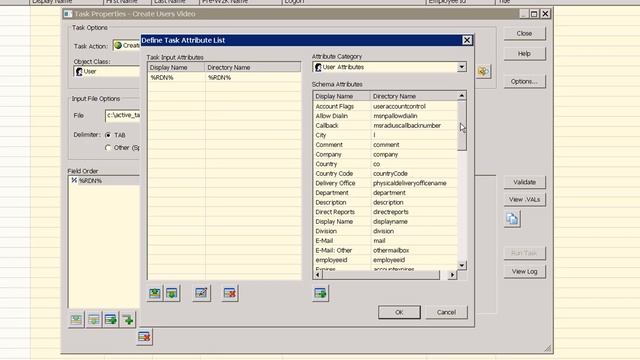Click Display Name header in Task Input Attributes
640x360 pixels.
click(x=176, y=67)
